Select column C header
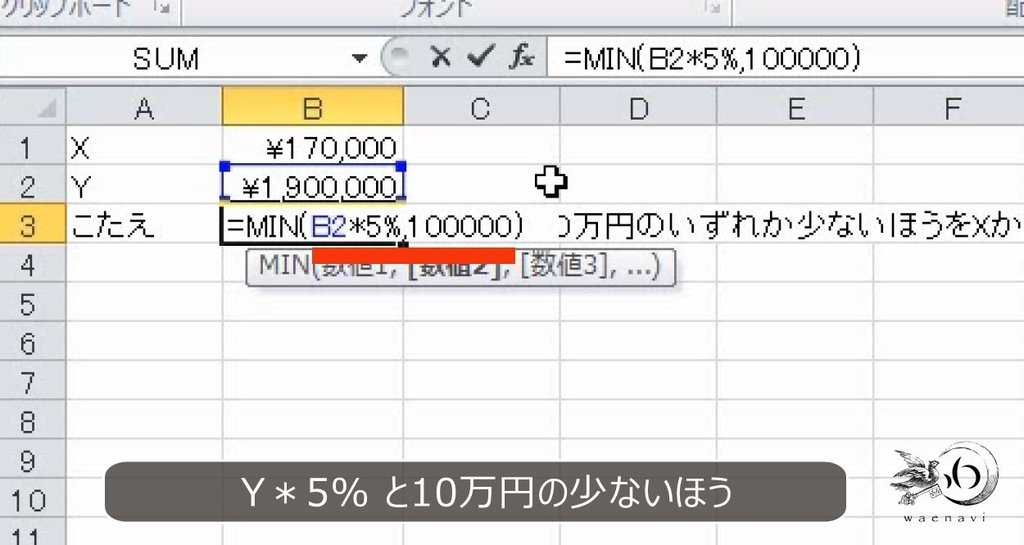Viewport: 1024px width, 545px height. (x=481, y=108)
